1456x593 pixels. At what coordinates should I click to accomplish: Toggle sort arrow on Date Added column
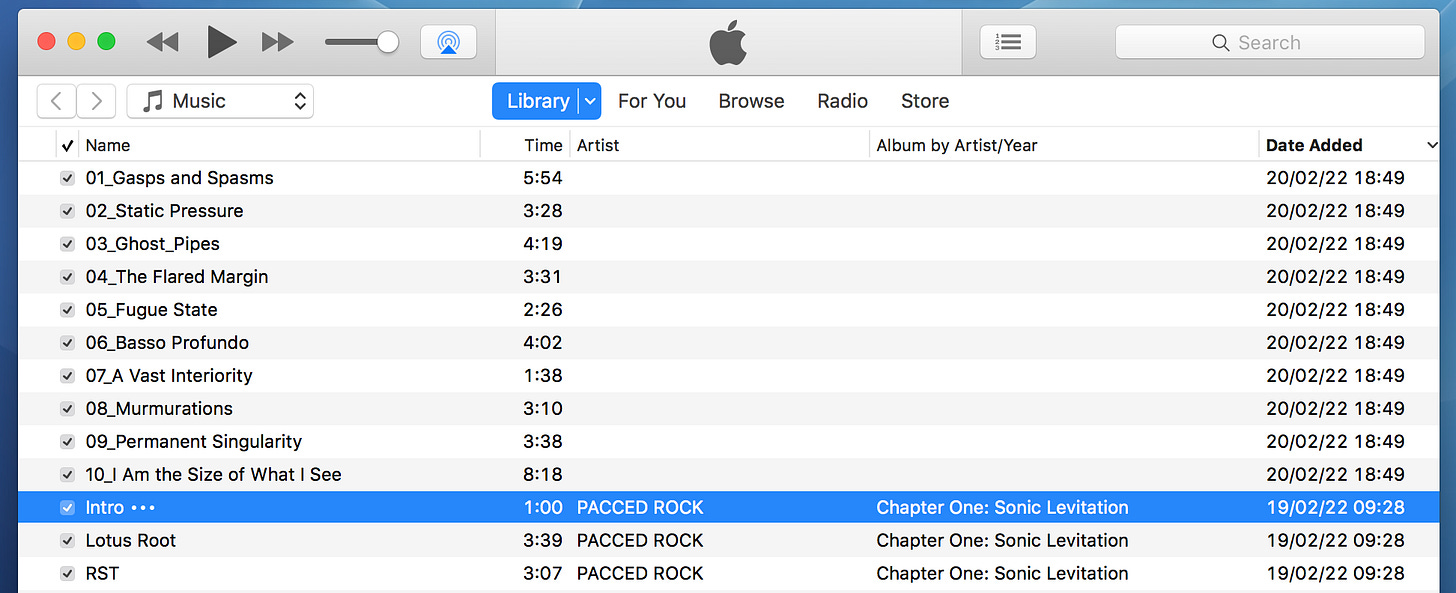coord(1432,146)
